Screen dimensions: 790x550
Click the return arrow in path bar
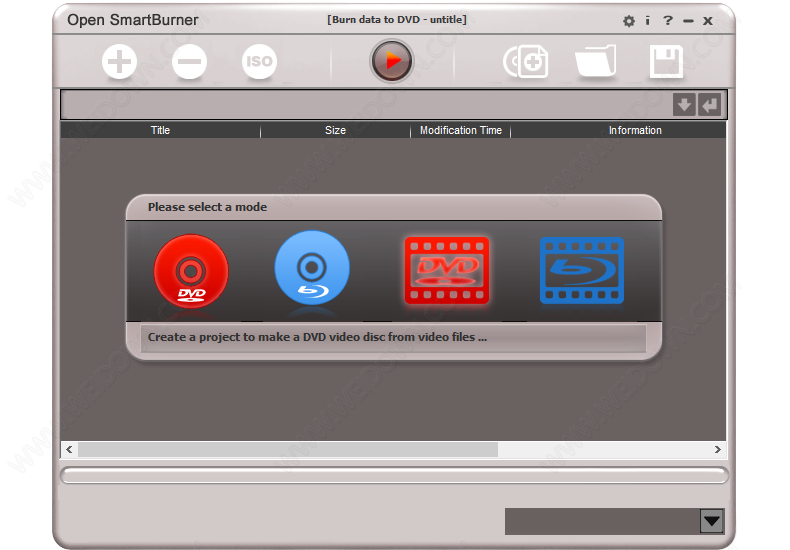[x=710, y=105]
